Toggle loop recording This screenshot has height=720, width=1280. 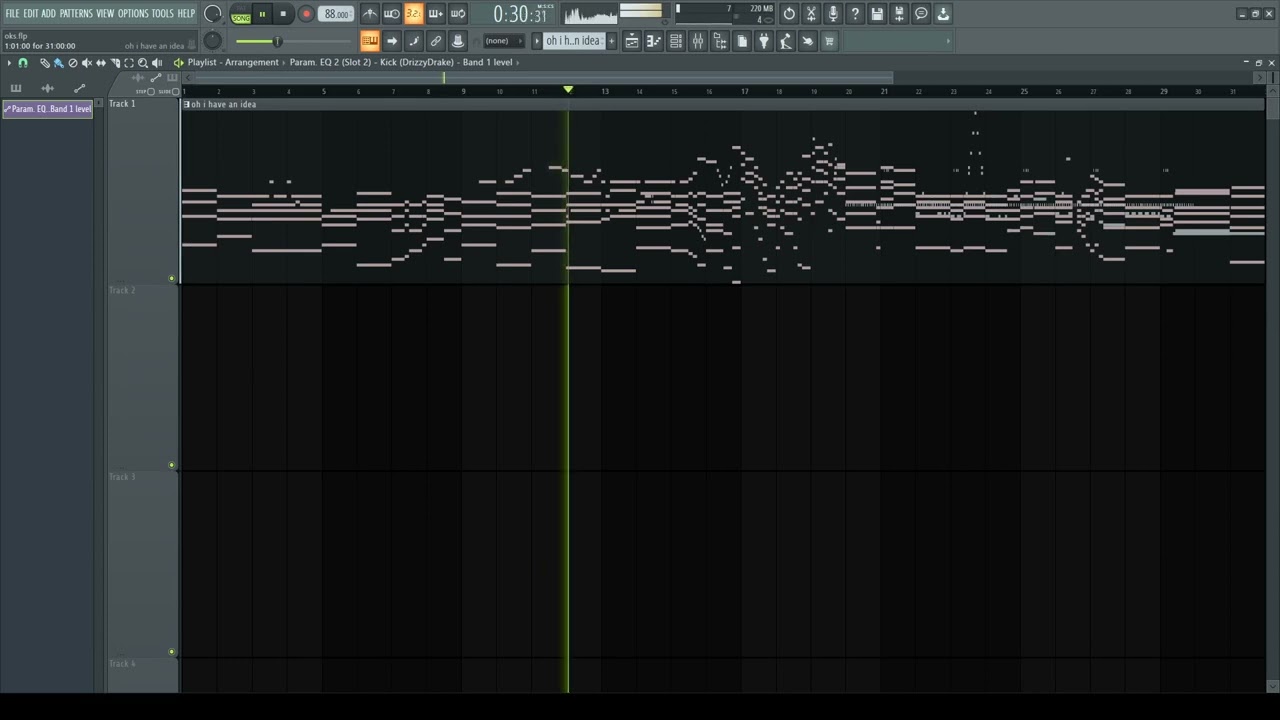pyautogui.click(x=457, y=14)
